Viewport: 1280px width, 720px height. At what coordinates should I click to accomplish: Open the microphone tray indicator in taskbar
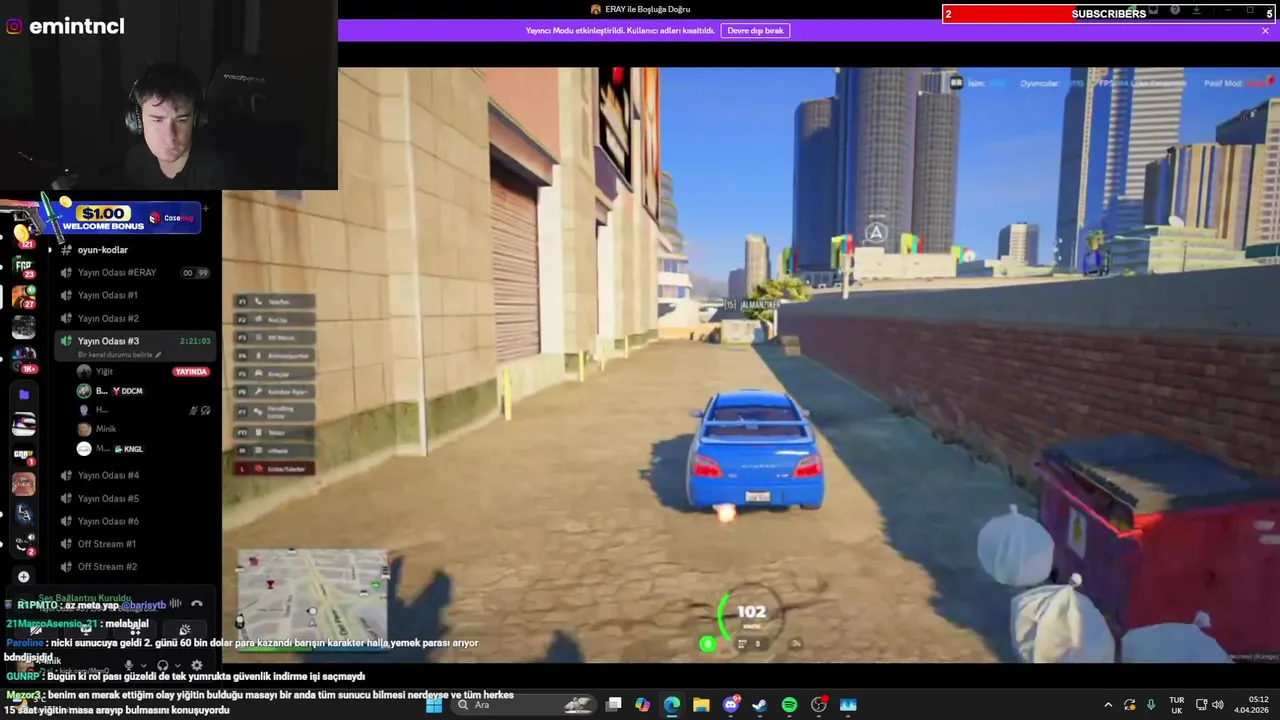click(x=1151, y=705)
